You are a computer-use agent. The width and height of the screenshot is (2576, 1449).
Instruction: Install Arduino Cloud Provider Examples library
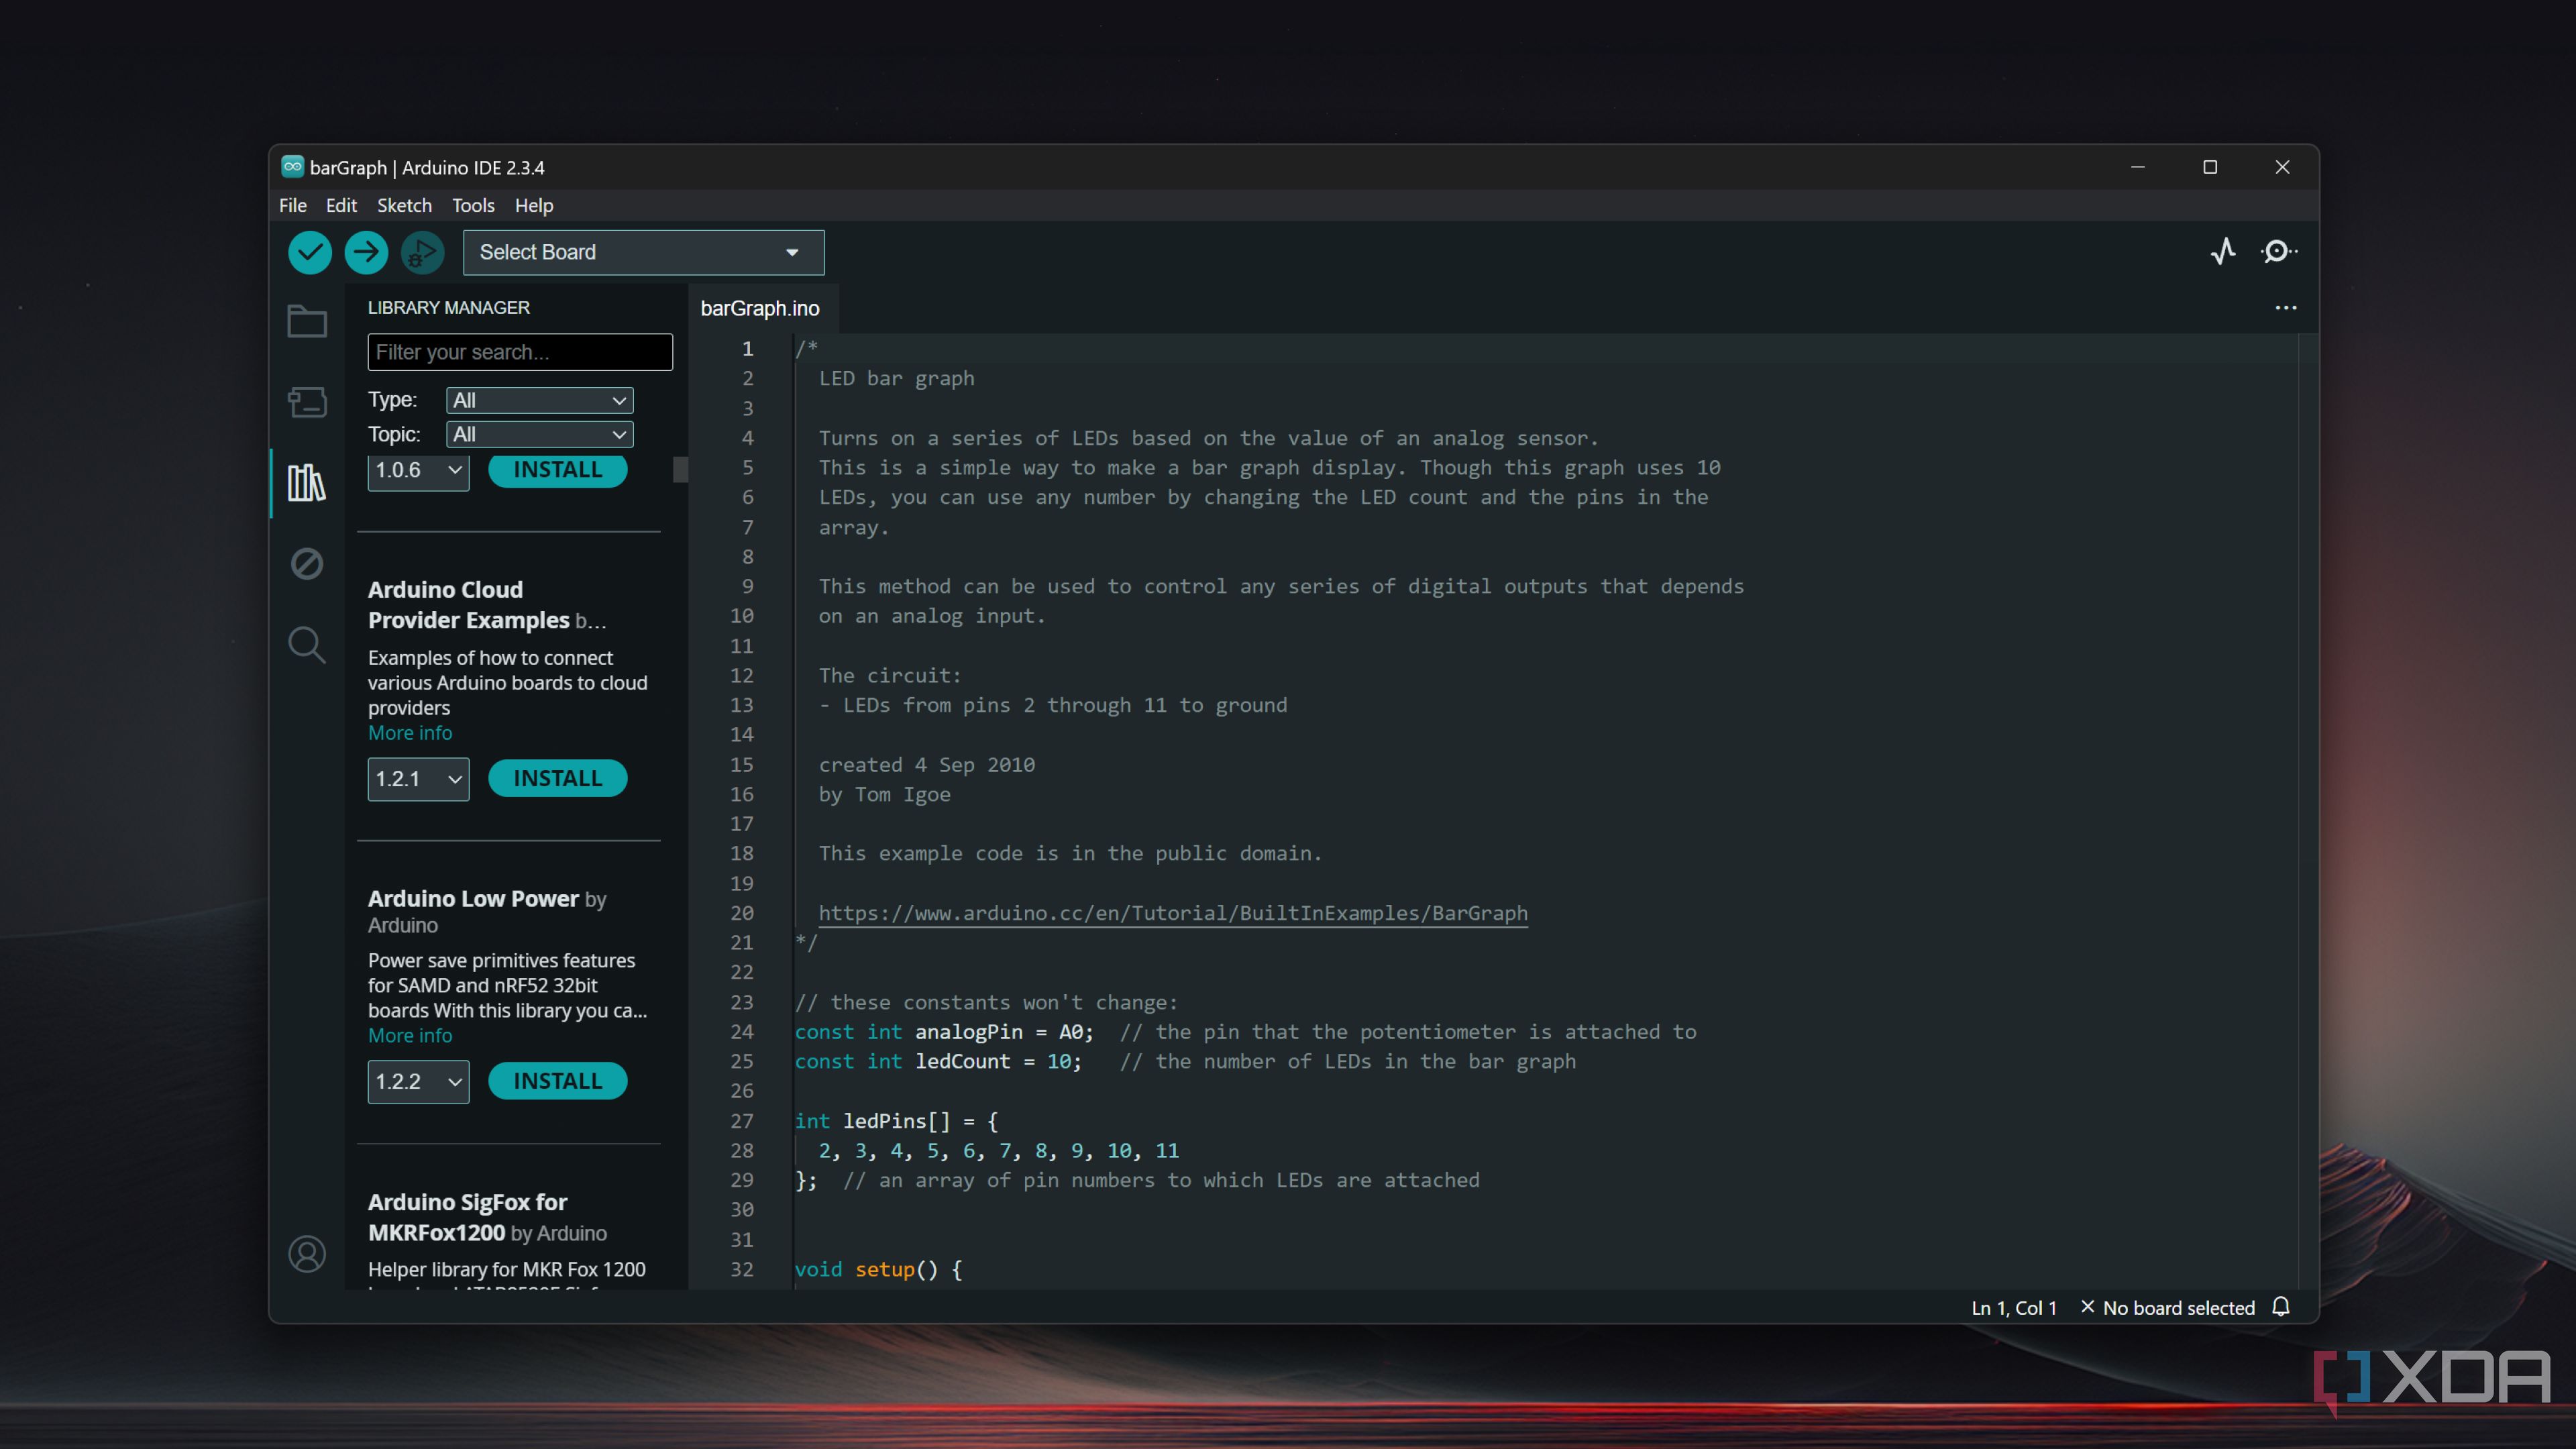click(x=557, y=778)
